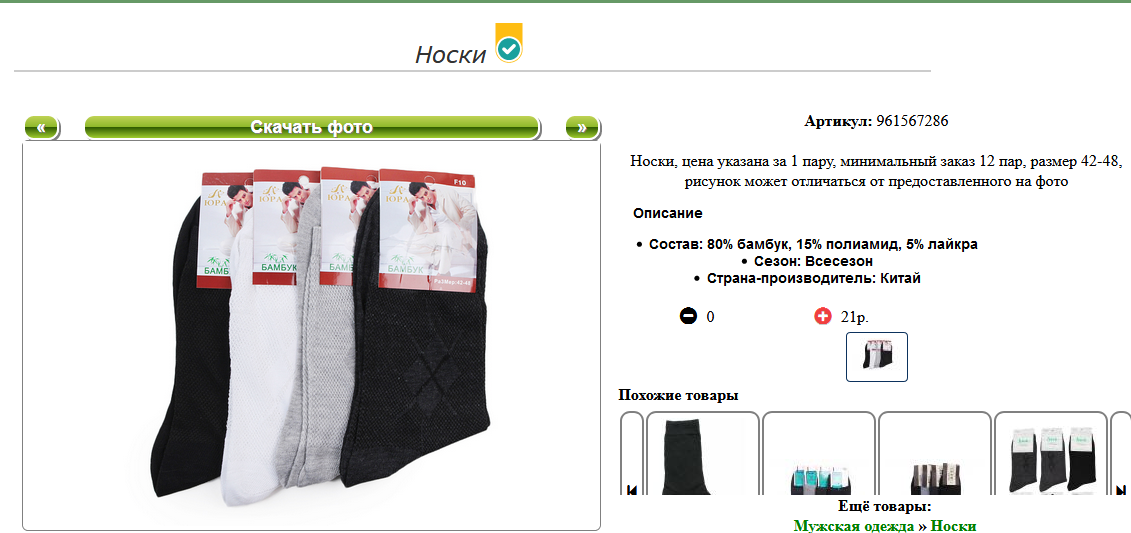
Task: Open similar item with teal boxed socks
Action: [819, 454]
